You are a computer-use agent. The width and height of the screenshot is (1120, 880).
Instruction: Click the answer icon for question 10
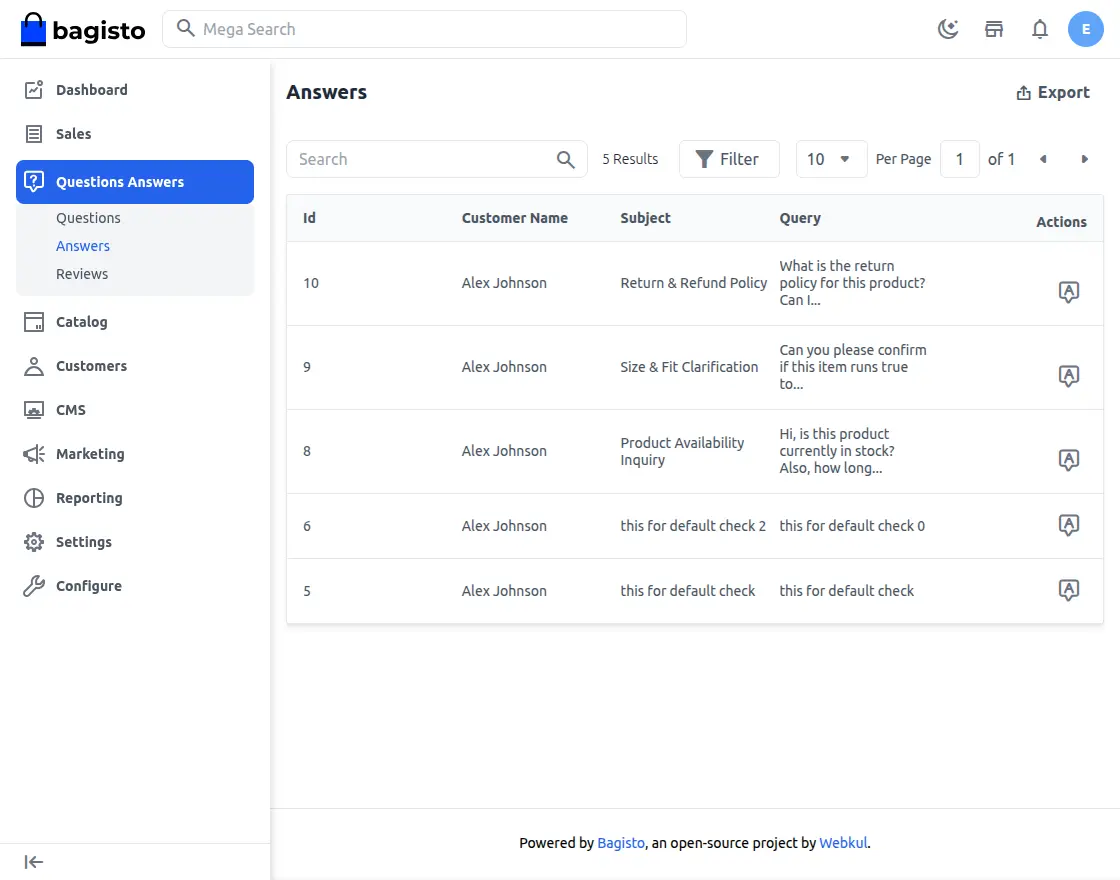point(1068,292)
